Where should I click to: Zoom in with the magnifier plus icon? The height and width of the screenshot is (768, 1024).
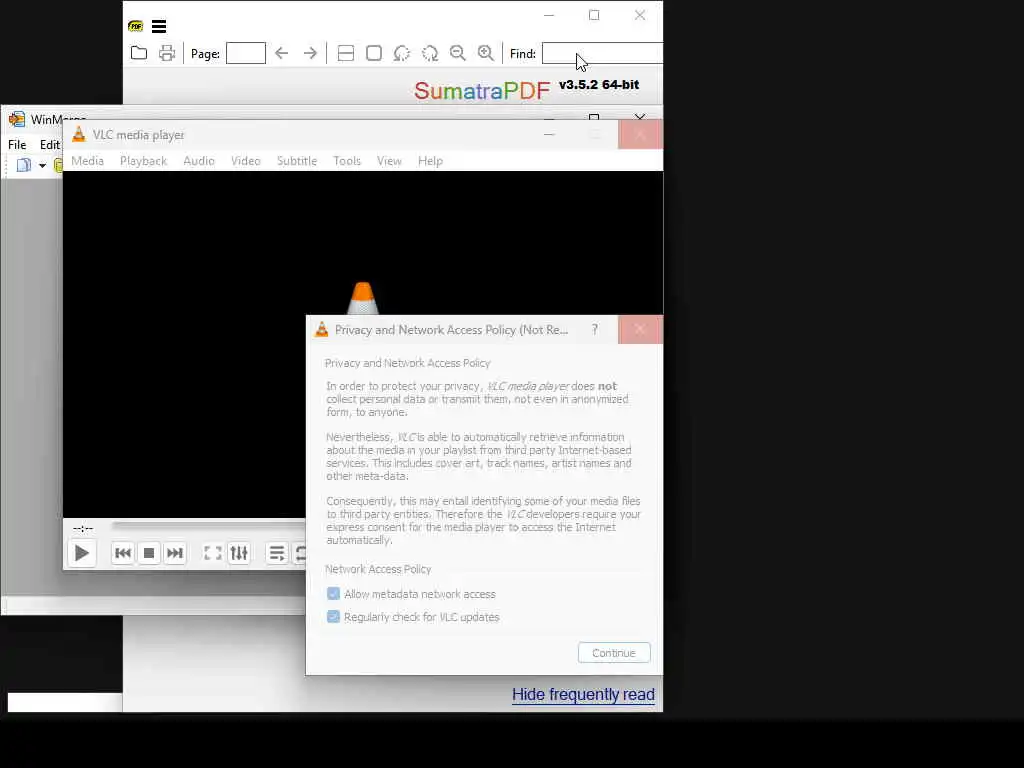pyautogui.click(x=486, y=53)
